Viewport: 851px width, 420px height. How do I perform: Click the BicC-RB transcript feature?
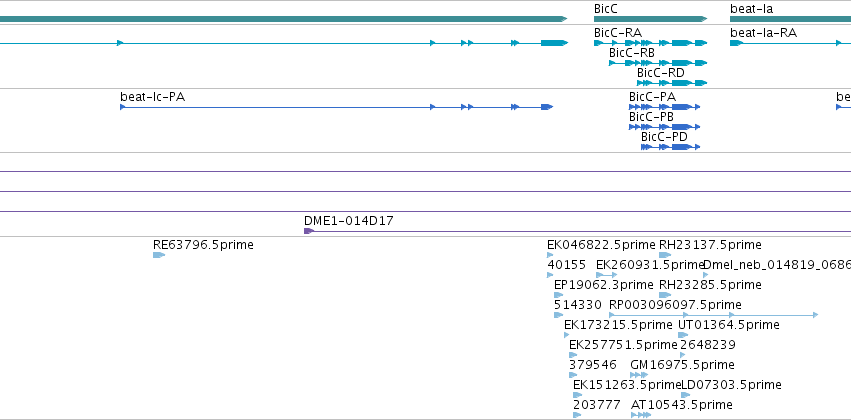click(658, 63)
